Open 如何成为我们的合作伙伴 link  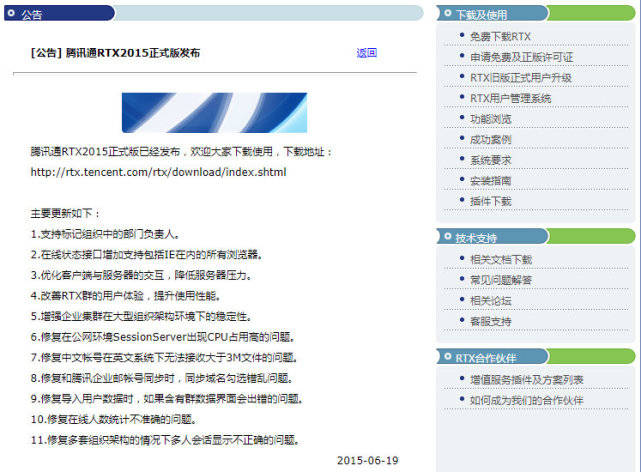(x=527, y=400)
